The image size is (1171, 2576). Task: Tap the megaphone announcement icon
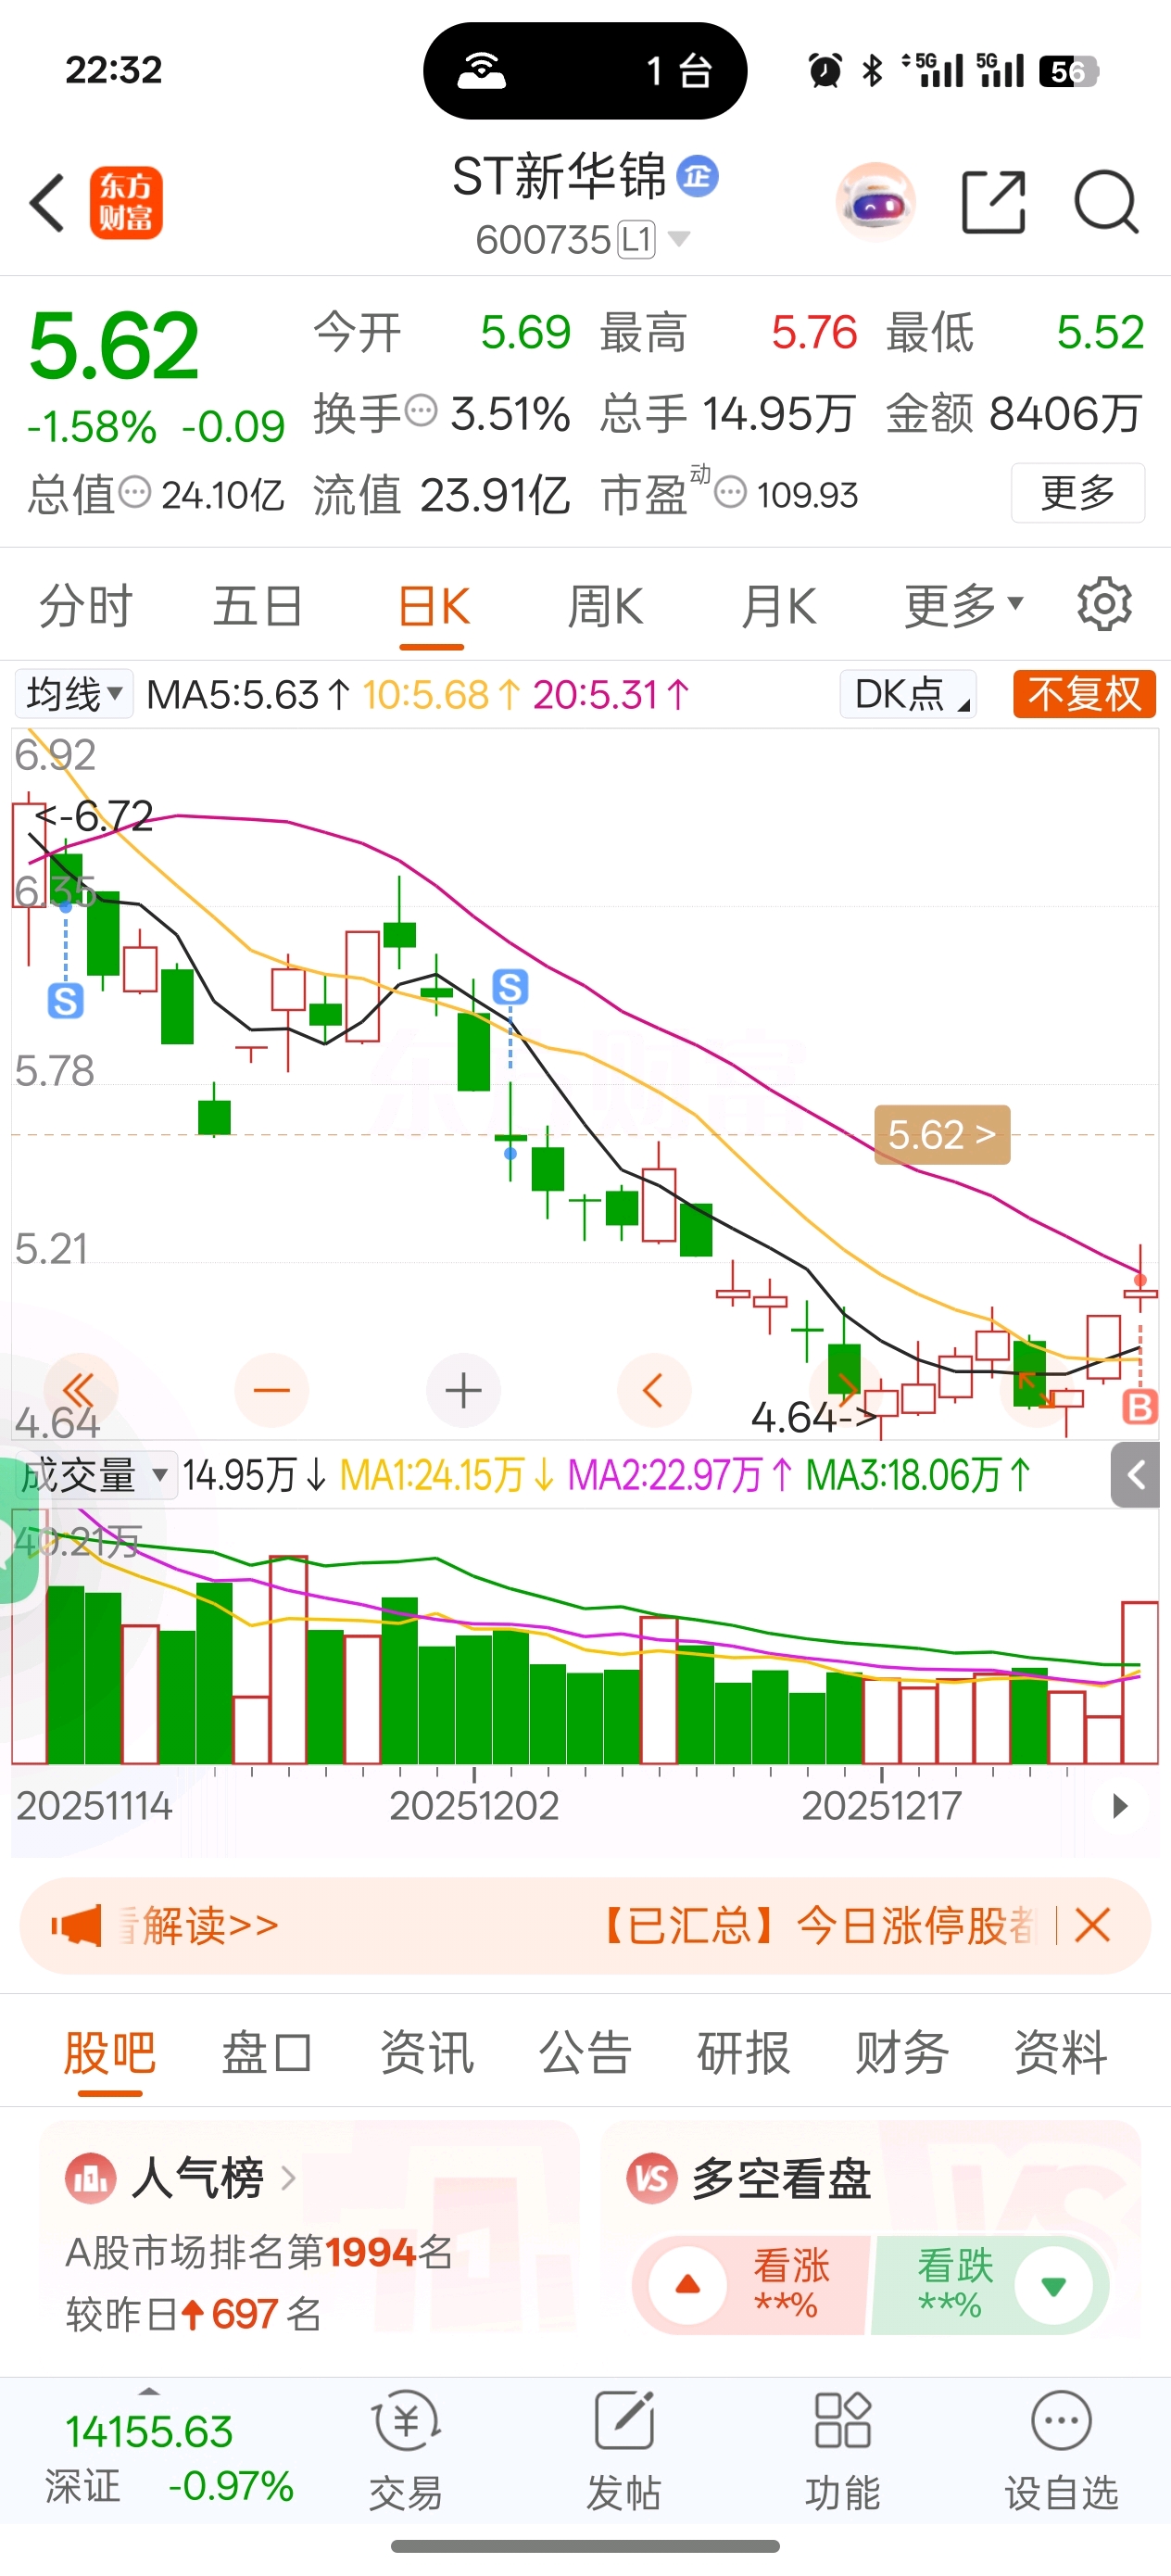[77, 1925]
